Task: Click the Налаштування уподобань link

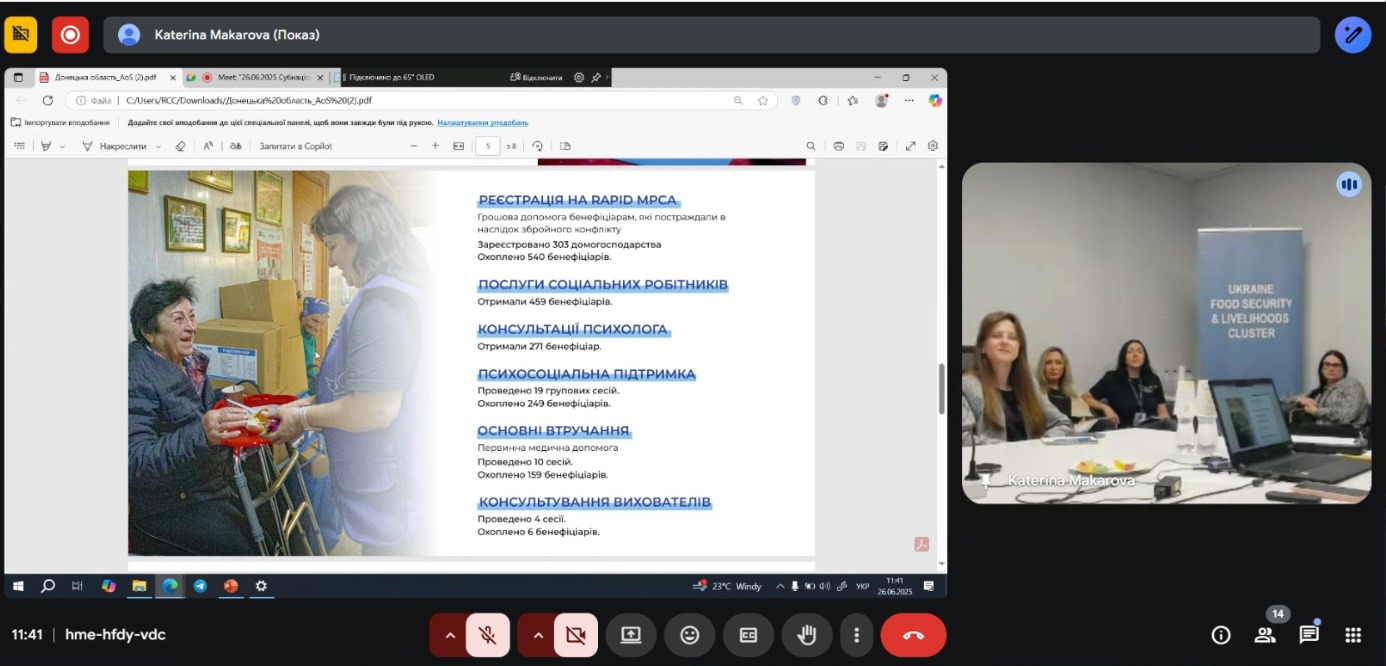Action: point(482,122)
